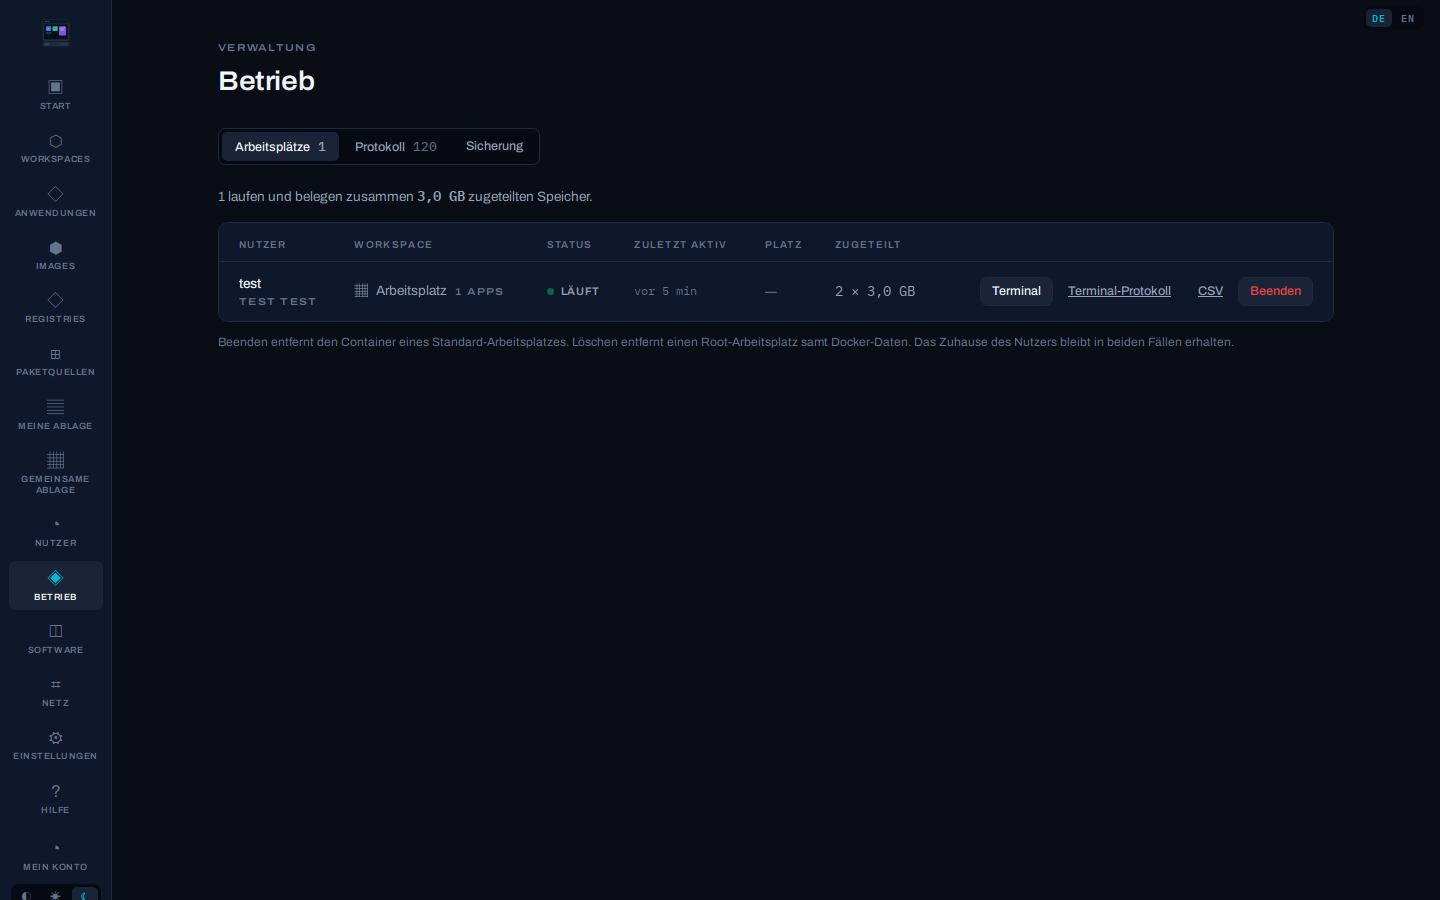This screenshot has width=1440, height=900.
Task: Click the app logo at top left
Action: [56, 34]
